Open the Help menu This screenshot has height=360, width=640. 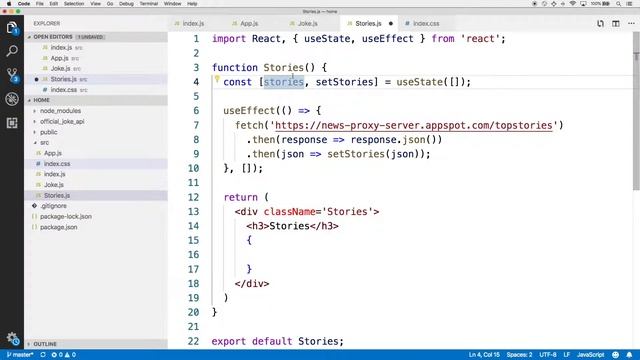[x=192, y=4]
